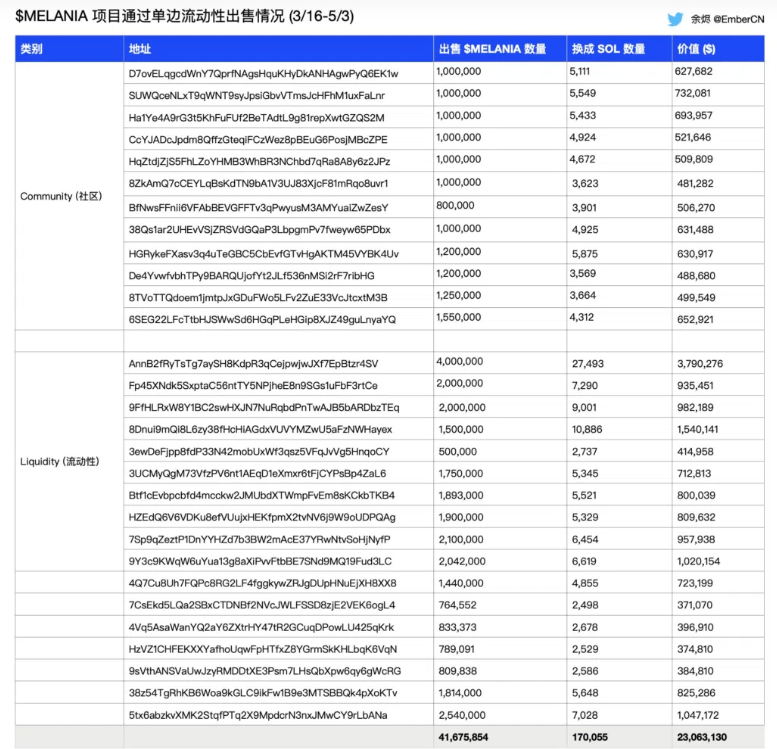This screenshot has height=749, width=777.
Task: Select address starting with 8Dnui9mQi8L6zy
Action: coord(260,429)
